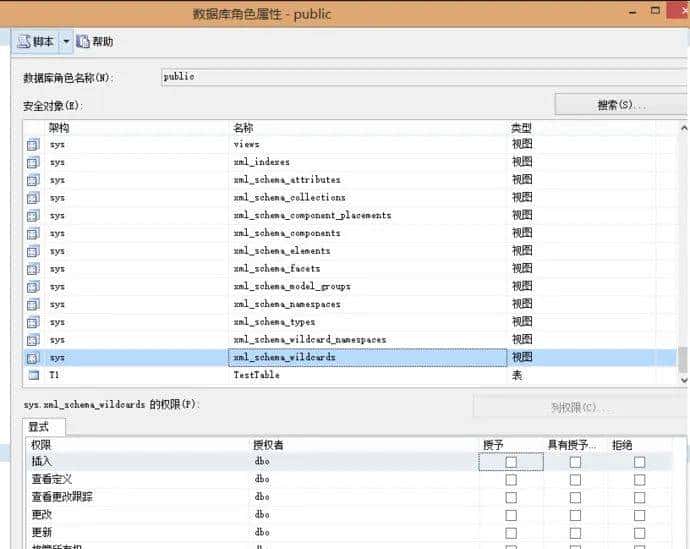Screen dimensions: 690x549
Task: Minimize the database role properties window
Action: pyautogui.click(x=633, y=12)
